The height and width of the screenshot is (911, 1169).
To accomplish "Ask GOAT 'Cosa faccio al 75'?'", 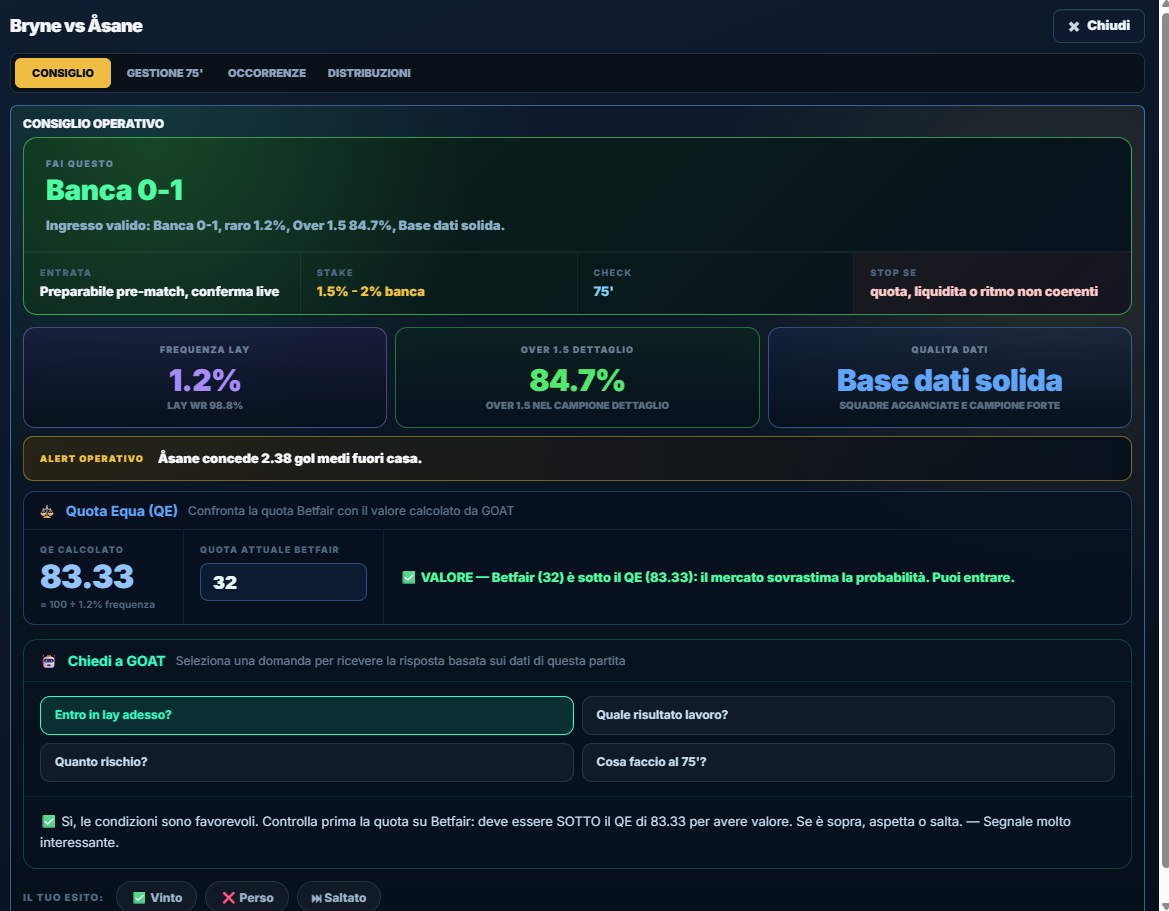I will (848, 762).
